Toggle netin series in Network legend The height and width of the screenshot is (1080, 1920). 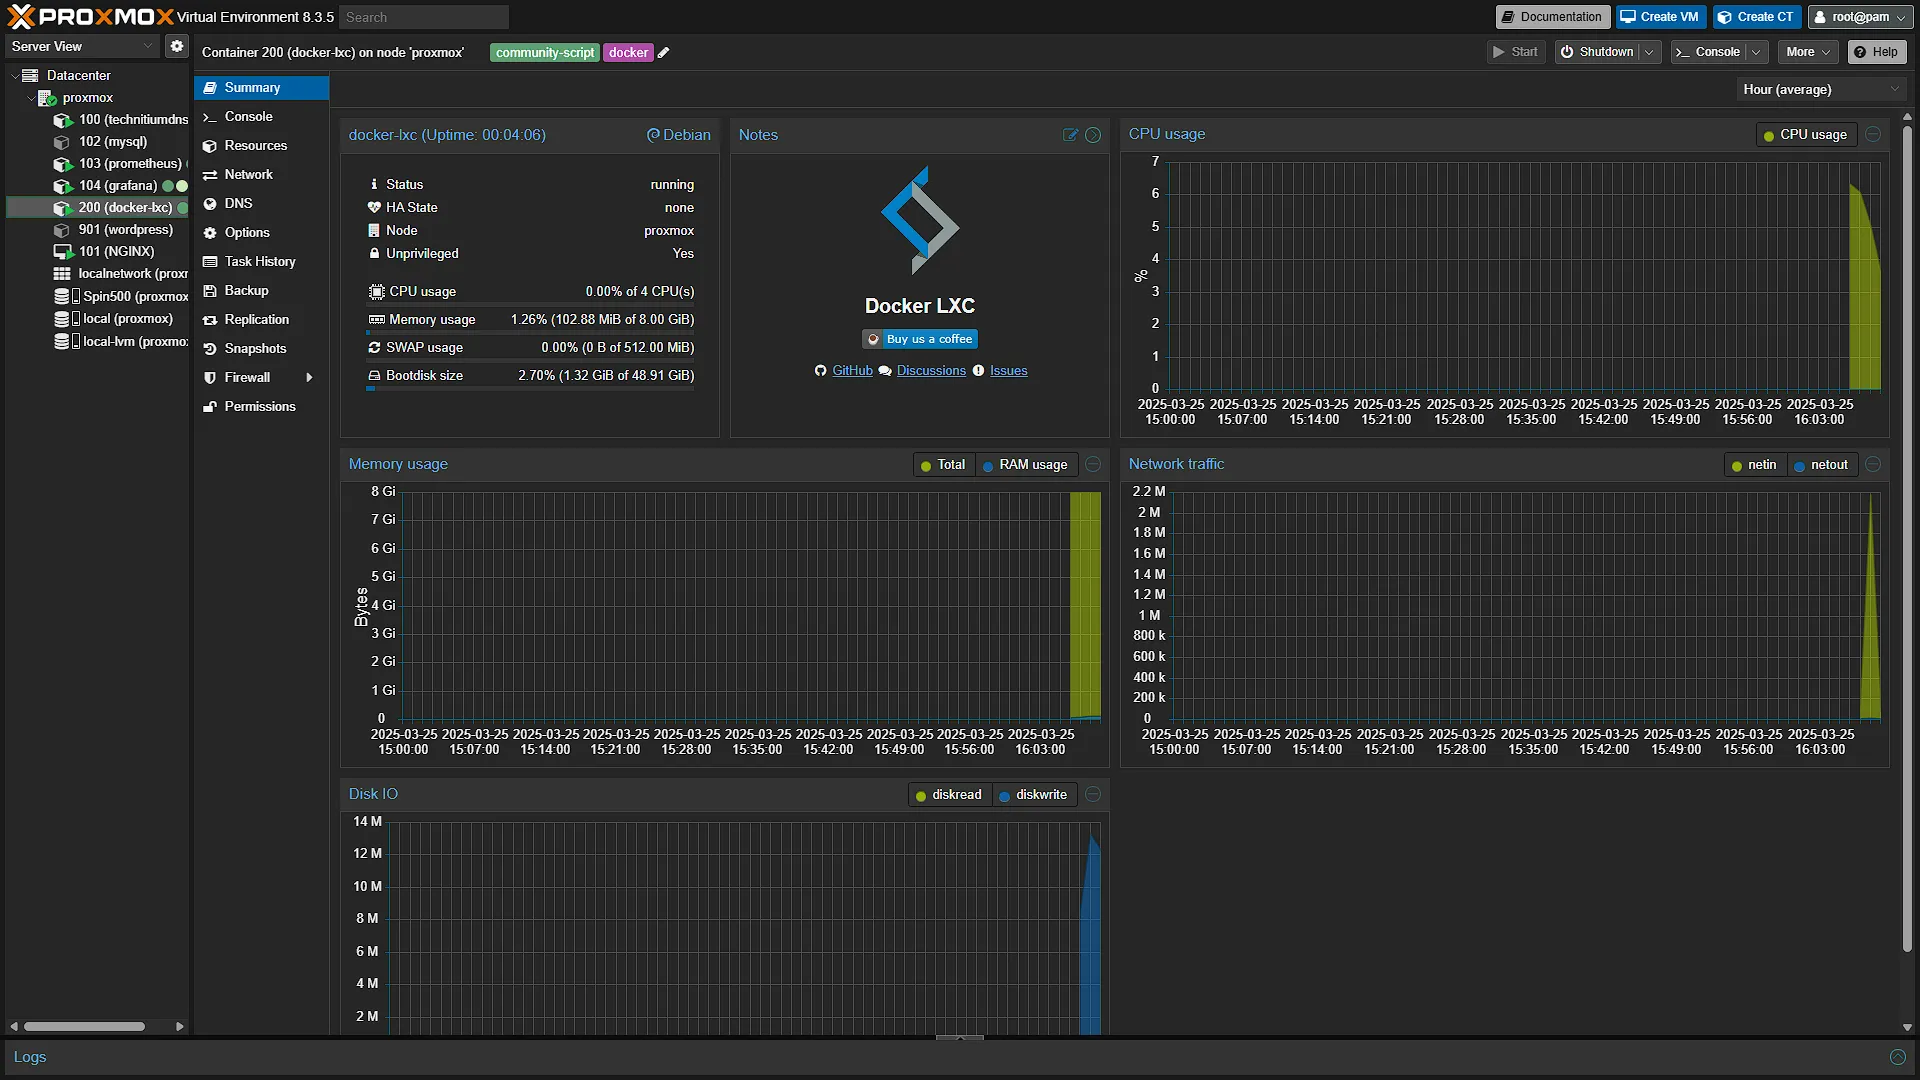[x=1754, y=464]
